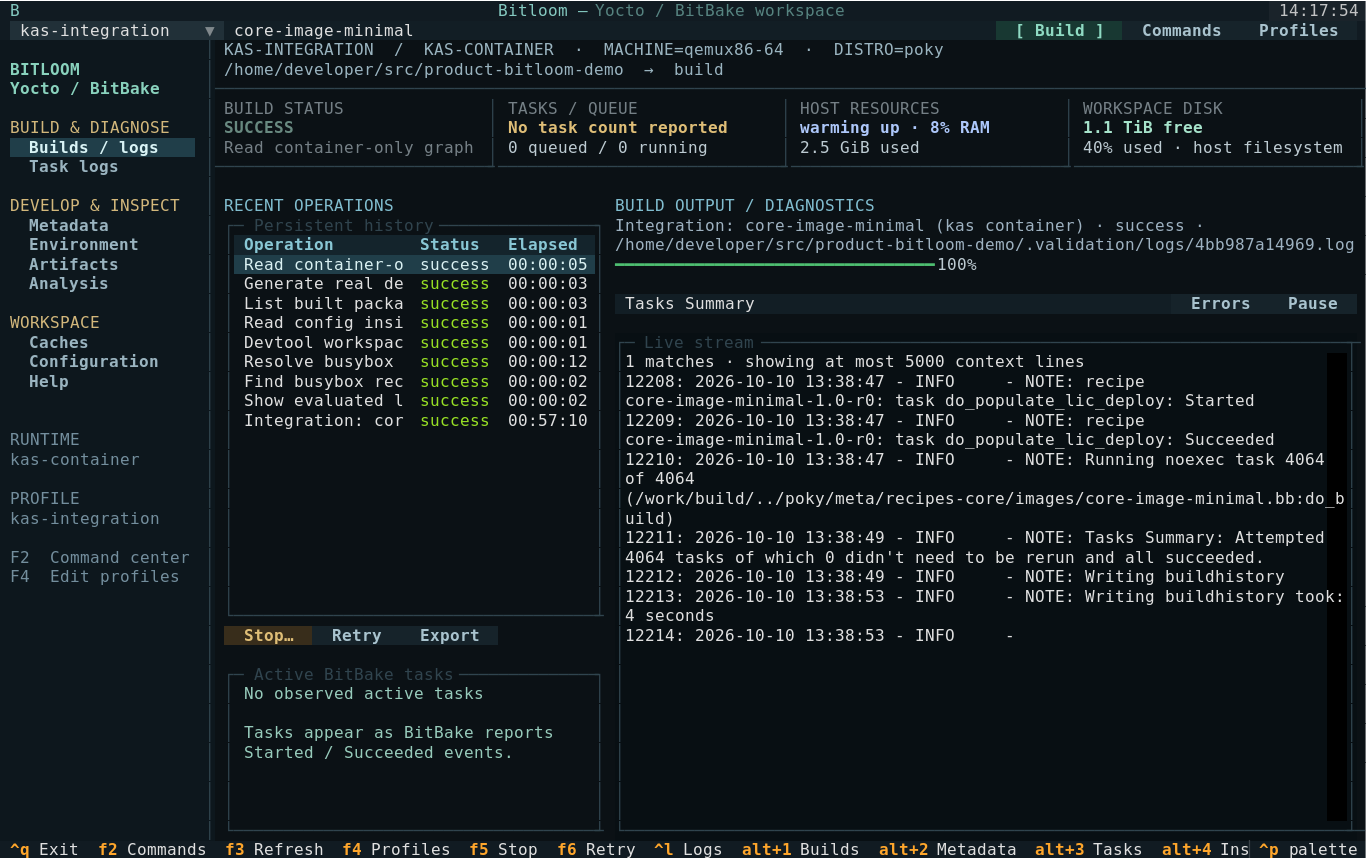The image size is (1366, 858).
Task: Open ^p palette in footer
Action: pyautogui.click(x=1307, y=850)
